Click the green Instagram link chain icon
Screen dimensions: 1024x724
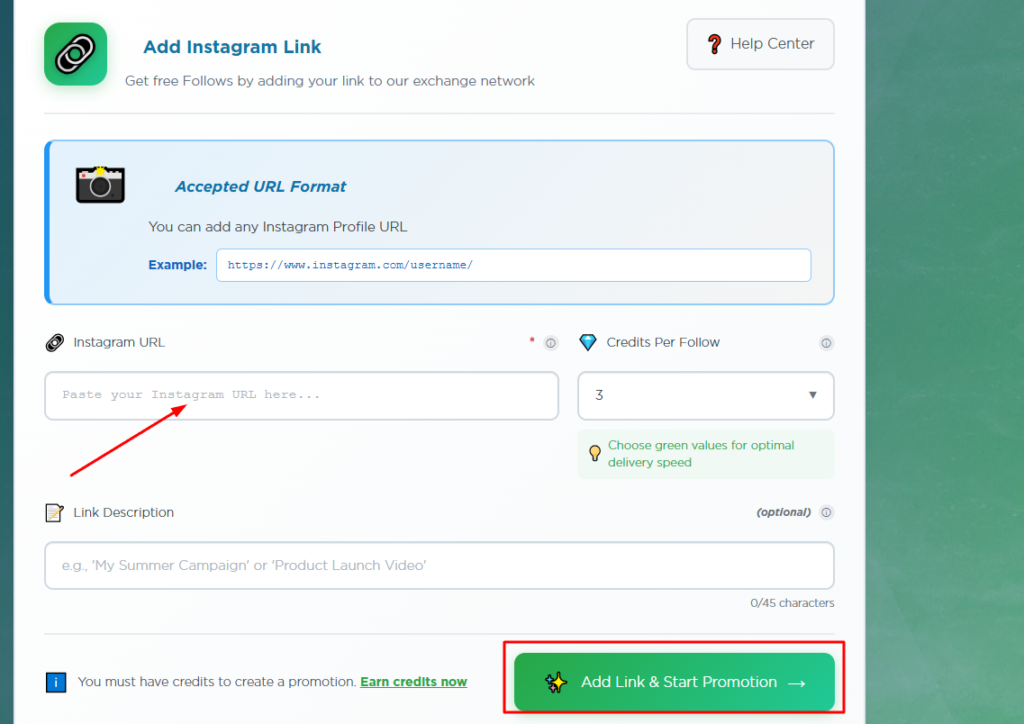(x=75, y=53)
